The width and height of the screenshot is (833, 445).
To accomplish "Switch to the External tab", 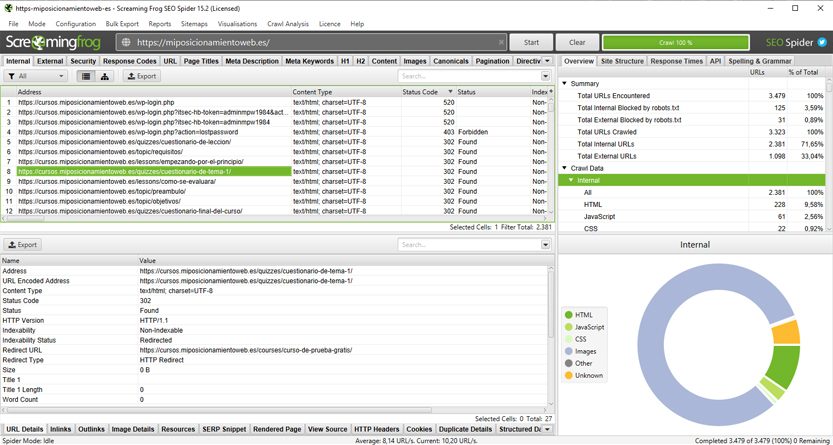I will [50, 61].
